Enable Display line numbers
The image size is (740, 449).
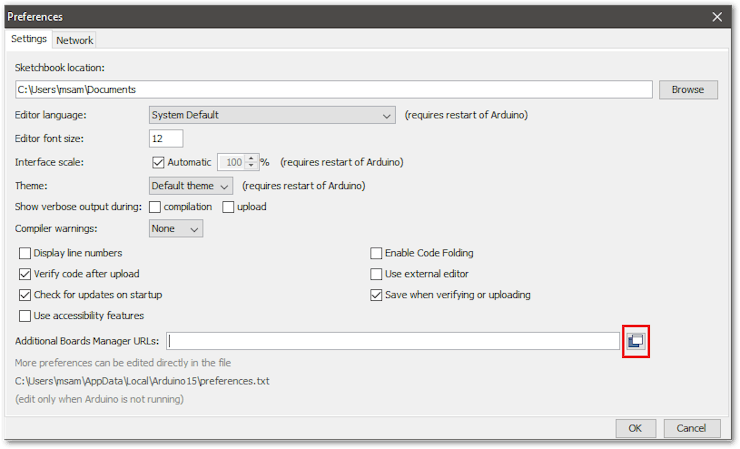pyautogui.click(x=25, y=254)
